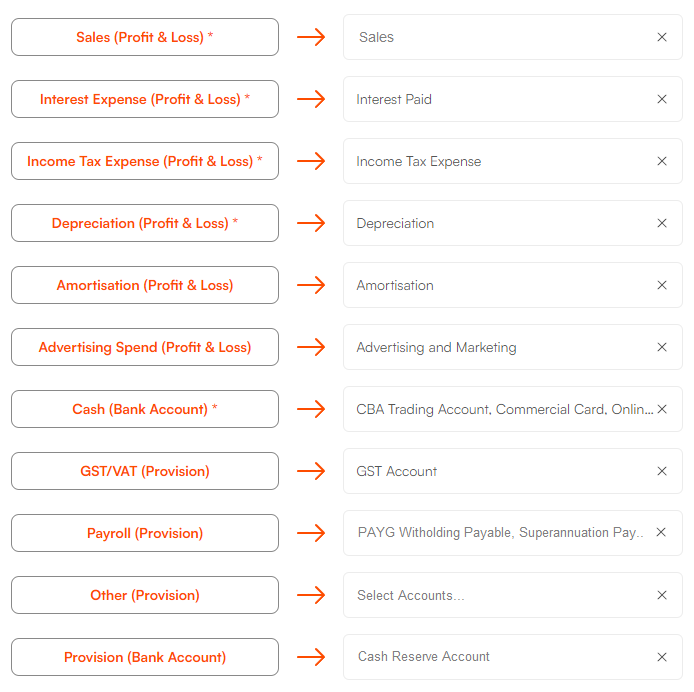Click the Cash (Bank Account) label button

(145, 409)
